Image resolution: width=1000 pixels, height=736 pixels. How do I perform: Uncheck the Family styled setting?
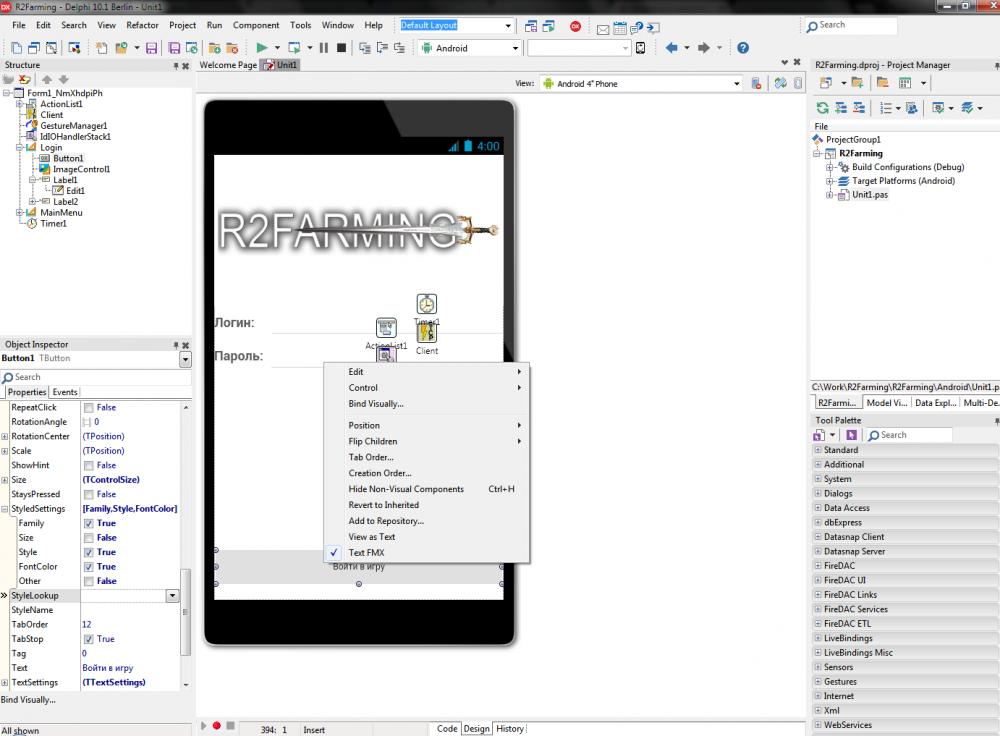point(89,524)
